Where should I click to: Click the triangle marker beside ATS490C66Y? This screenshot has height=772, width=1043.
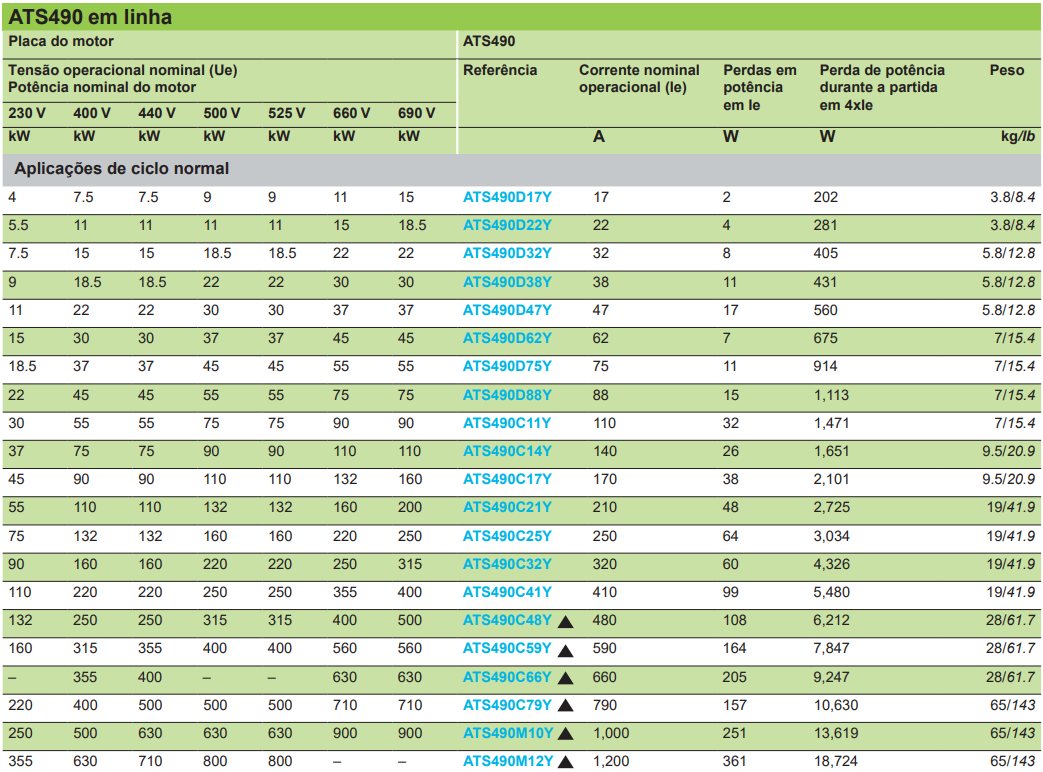tap(565, 678)
